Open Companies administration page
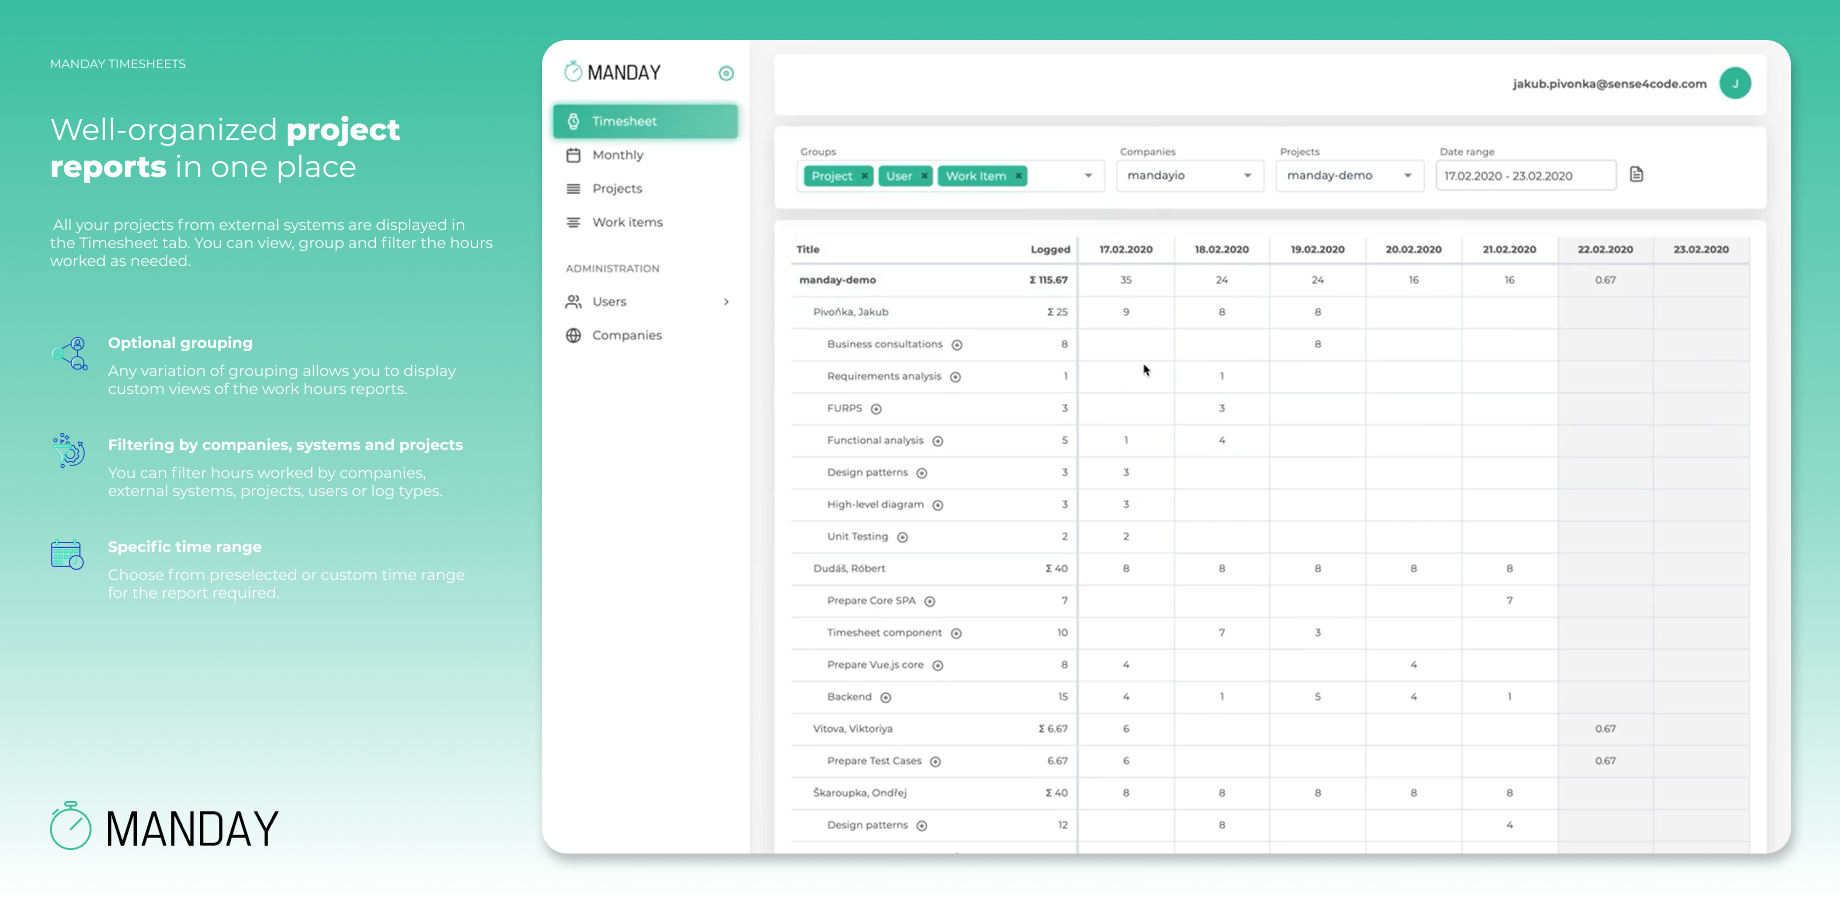This screenshot has width=1840, height=900. (627, 335)
